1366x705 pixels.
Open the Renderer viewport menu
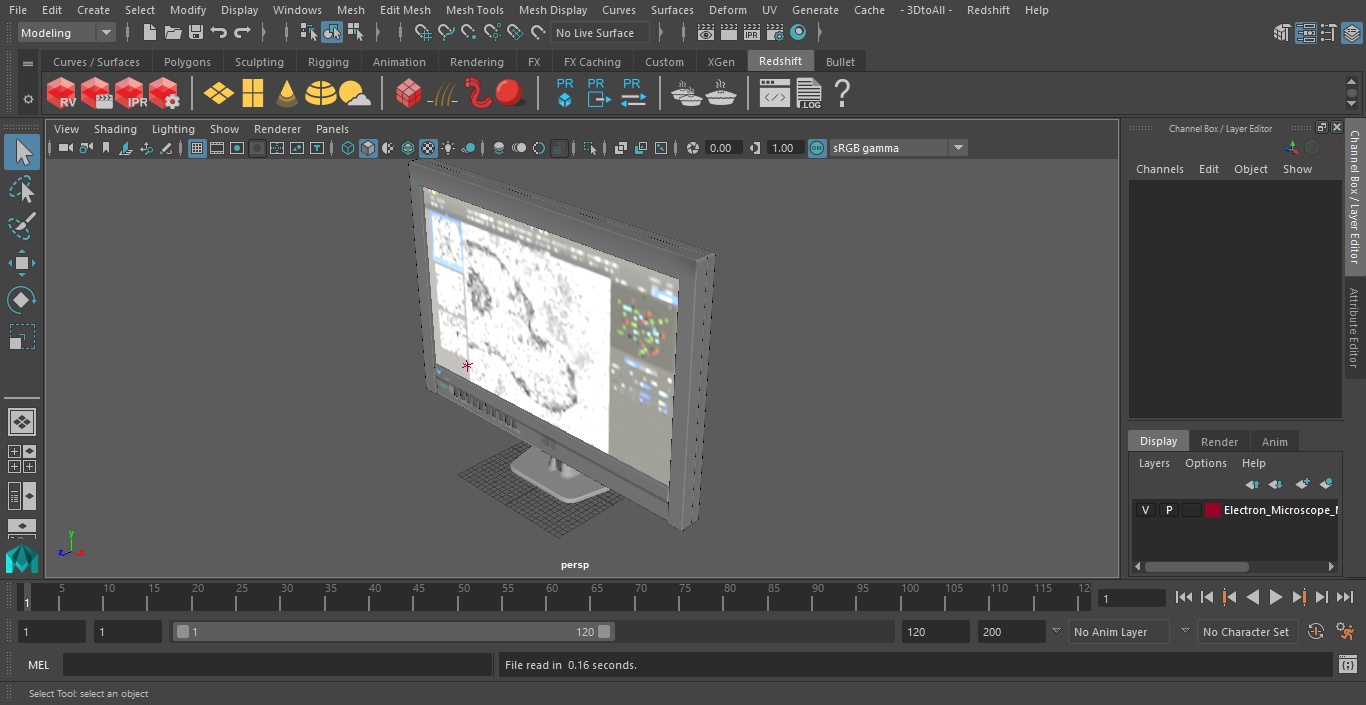pyautogui.click(x=277, y=129)
